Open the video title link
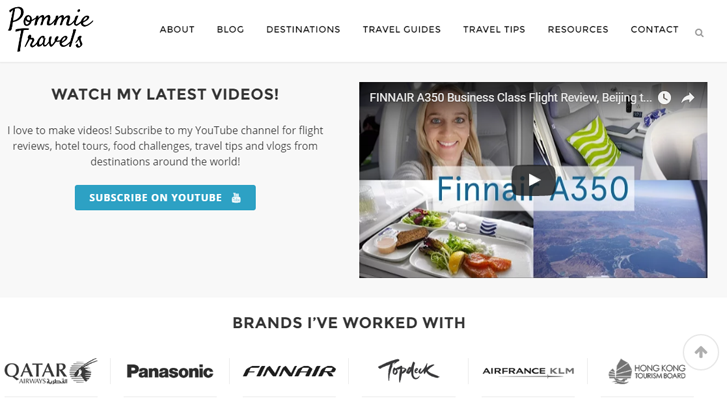This screenshot has width=727, height=405. pos(510,97)
